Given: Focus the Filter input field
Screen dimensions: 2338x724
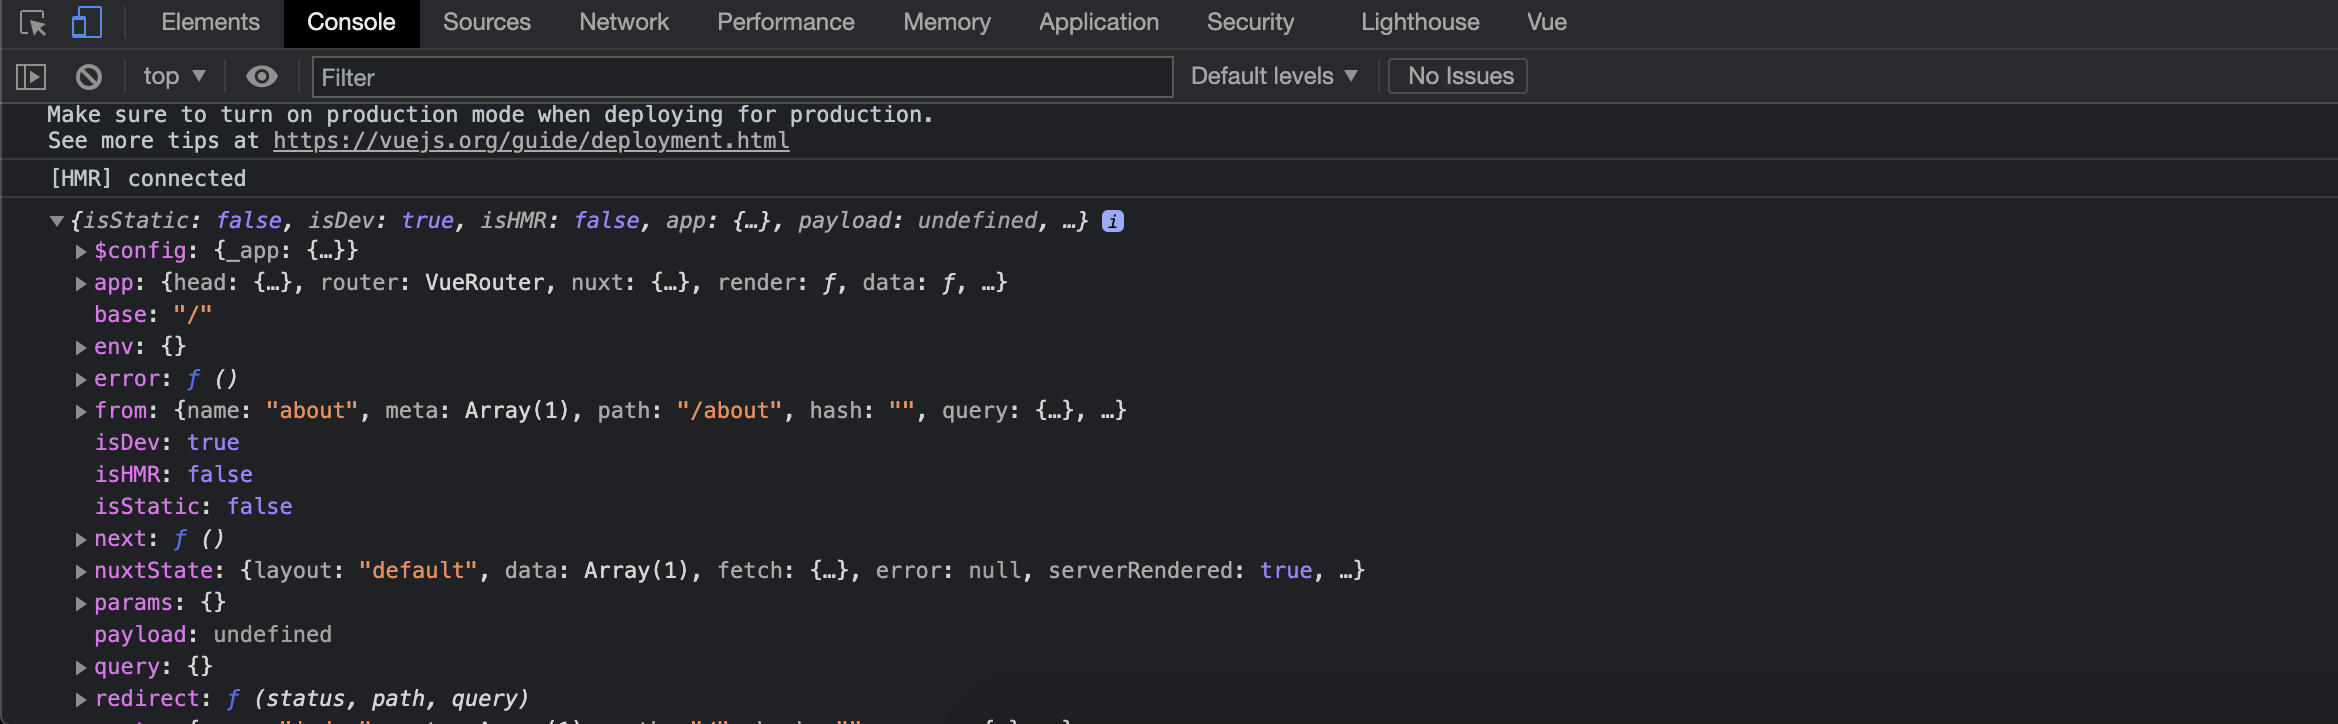Looking at the screenshot, I should pyautogui.click(x=742, y=77).
